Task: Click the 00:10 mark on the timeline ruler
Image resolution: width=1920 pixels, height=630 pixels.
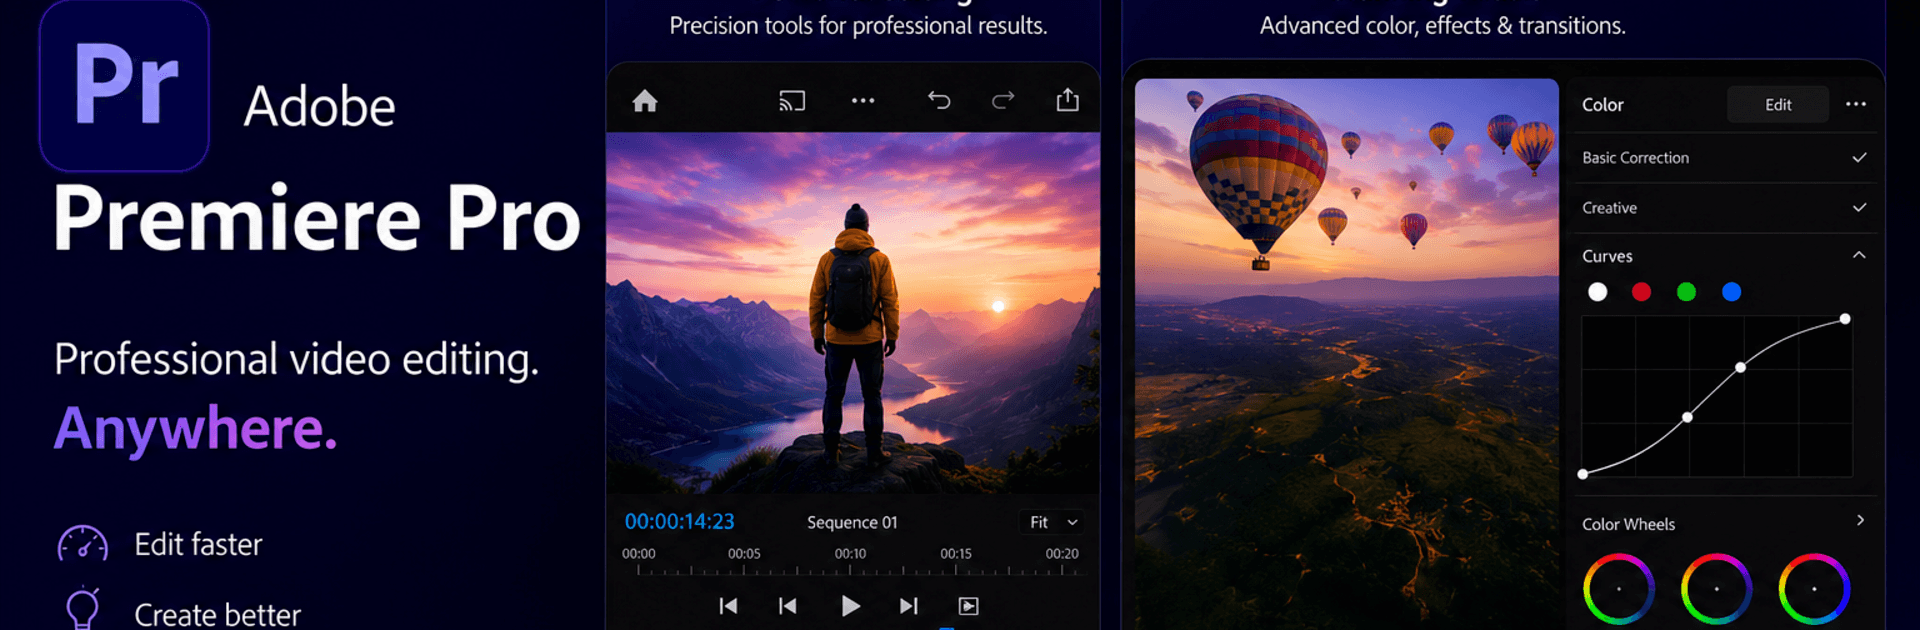Action: coord(850,554)
